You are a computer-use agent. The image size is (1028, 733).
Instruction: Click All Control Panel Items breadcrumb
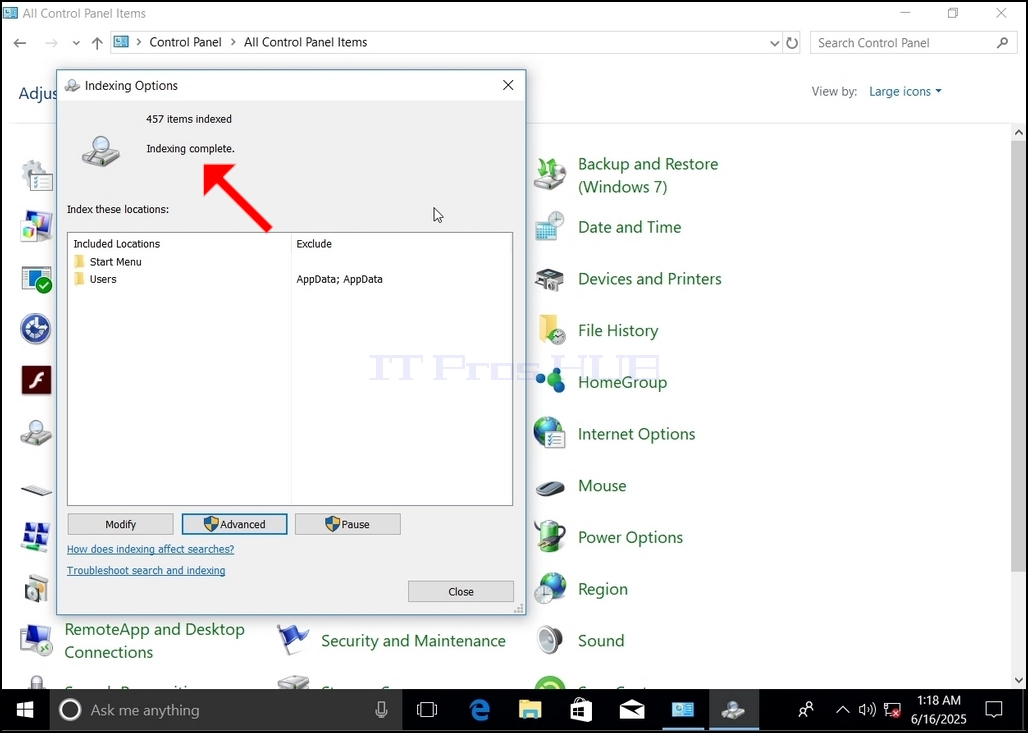pos(306,43)
